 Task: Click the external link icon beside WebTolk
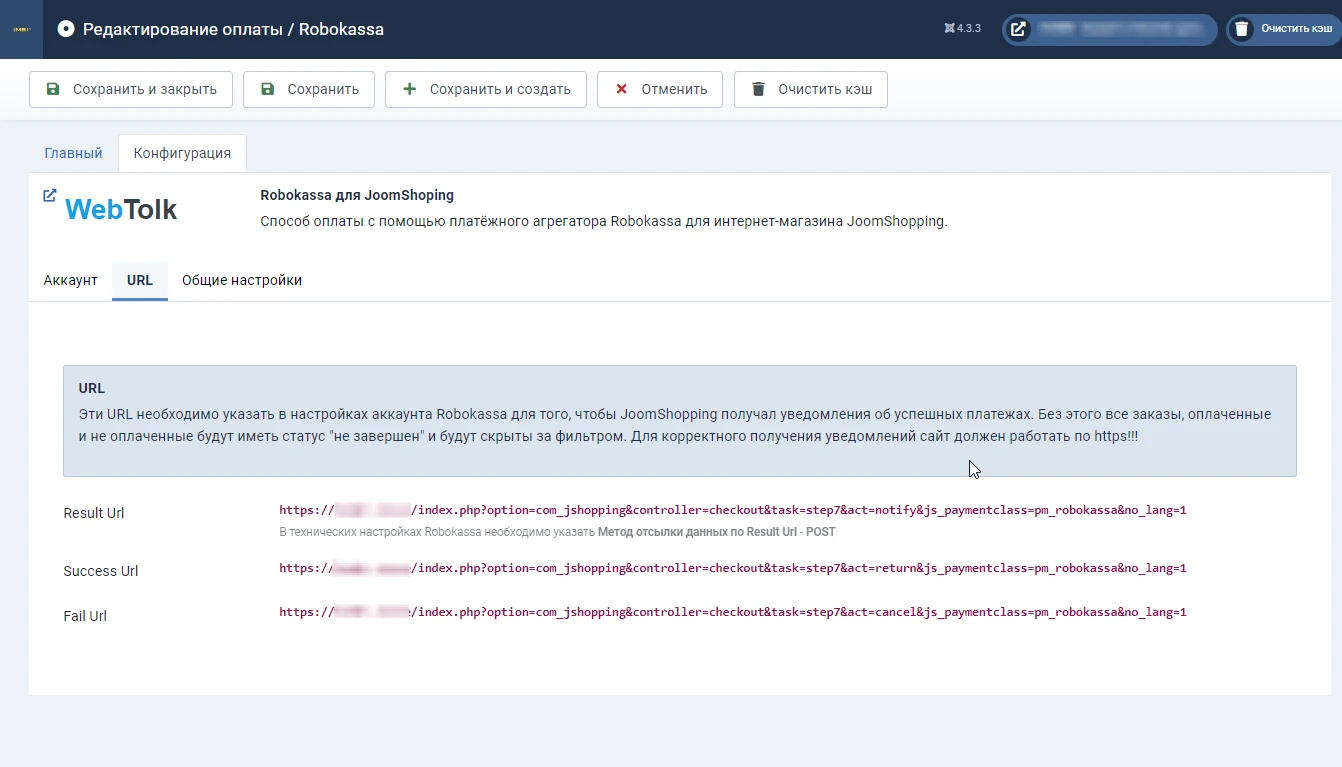coord(50,196)
